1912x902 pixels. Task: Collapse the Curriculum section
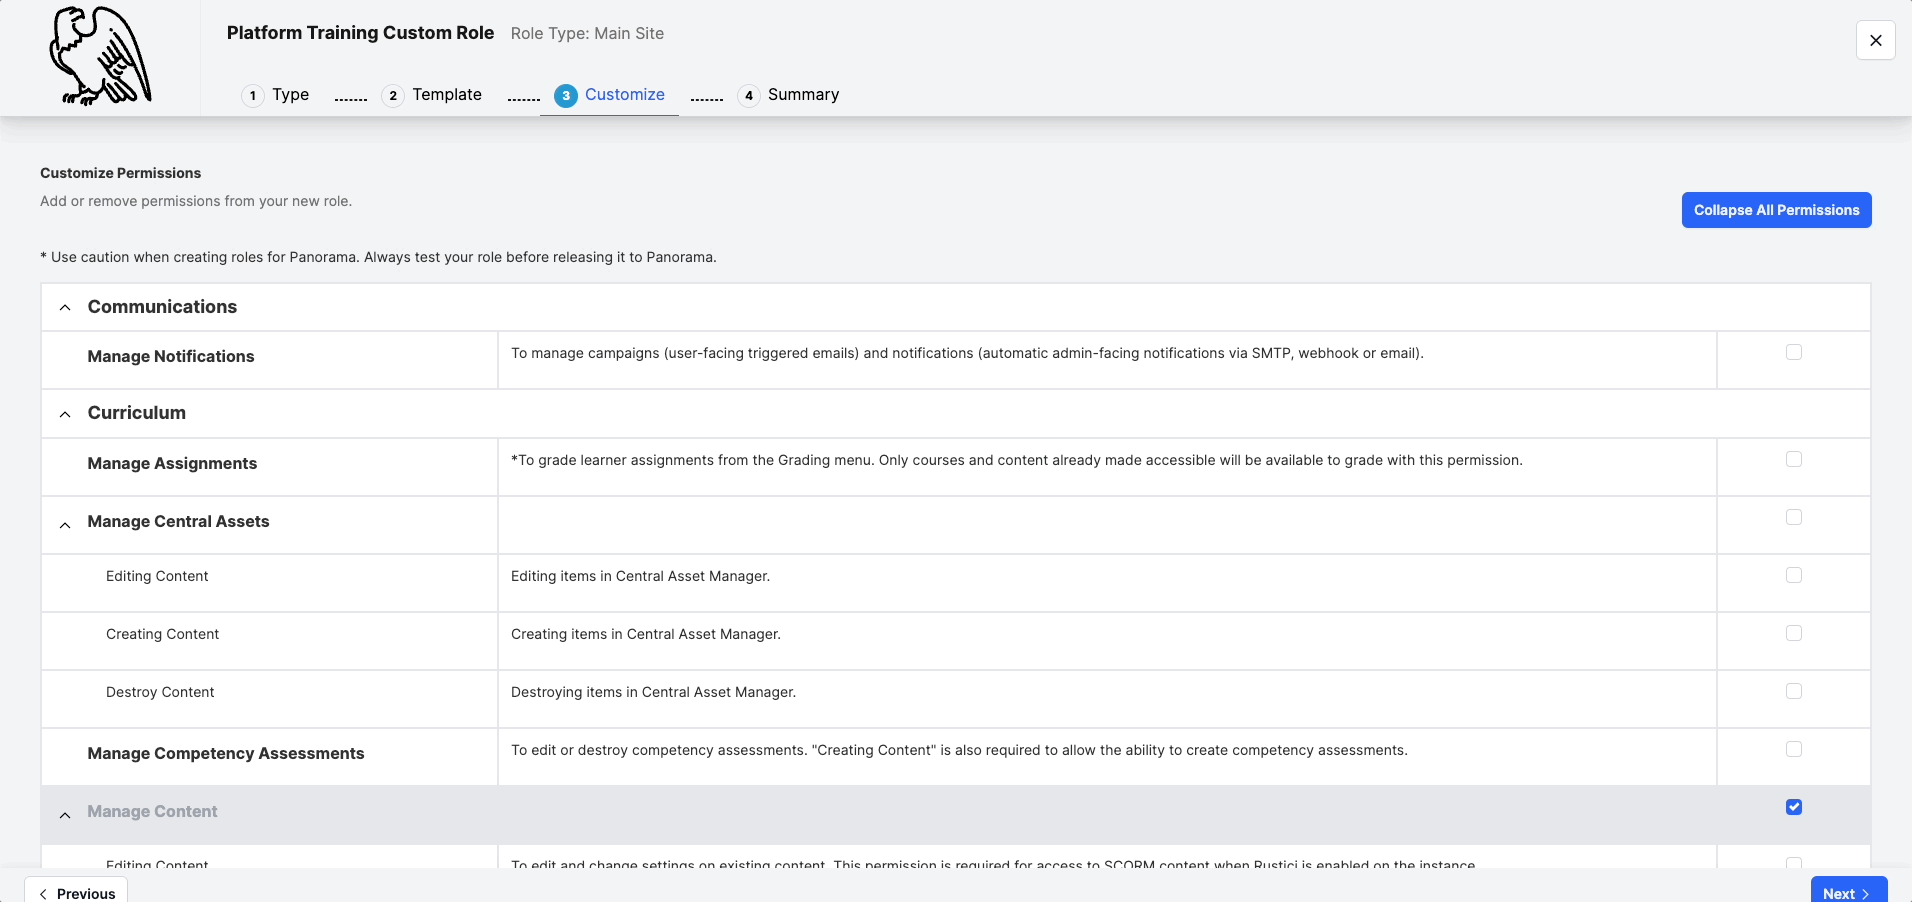[x=65, y=414]
